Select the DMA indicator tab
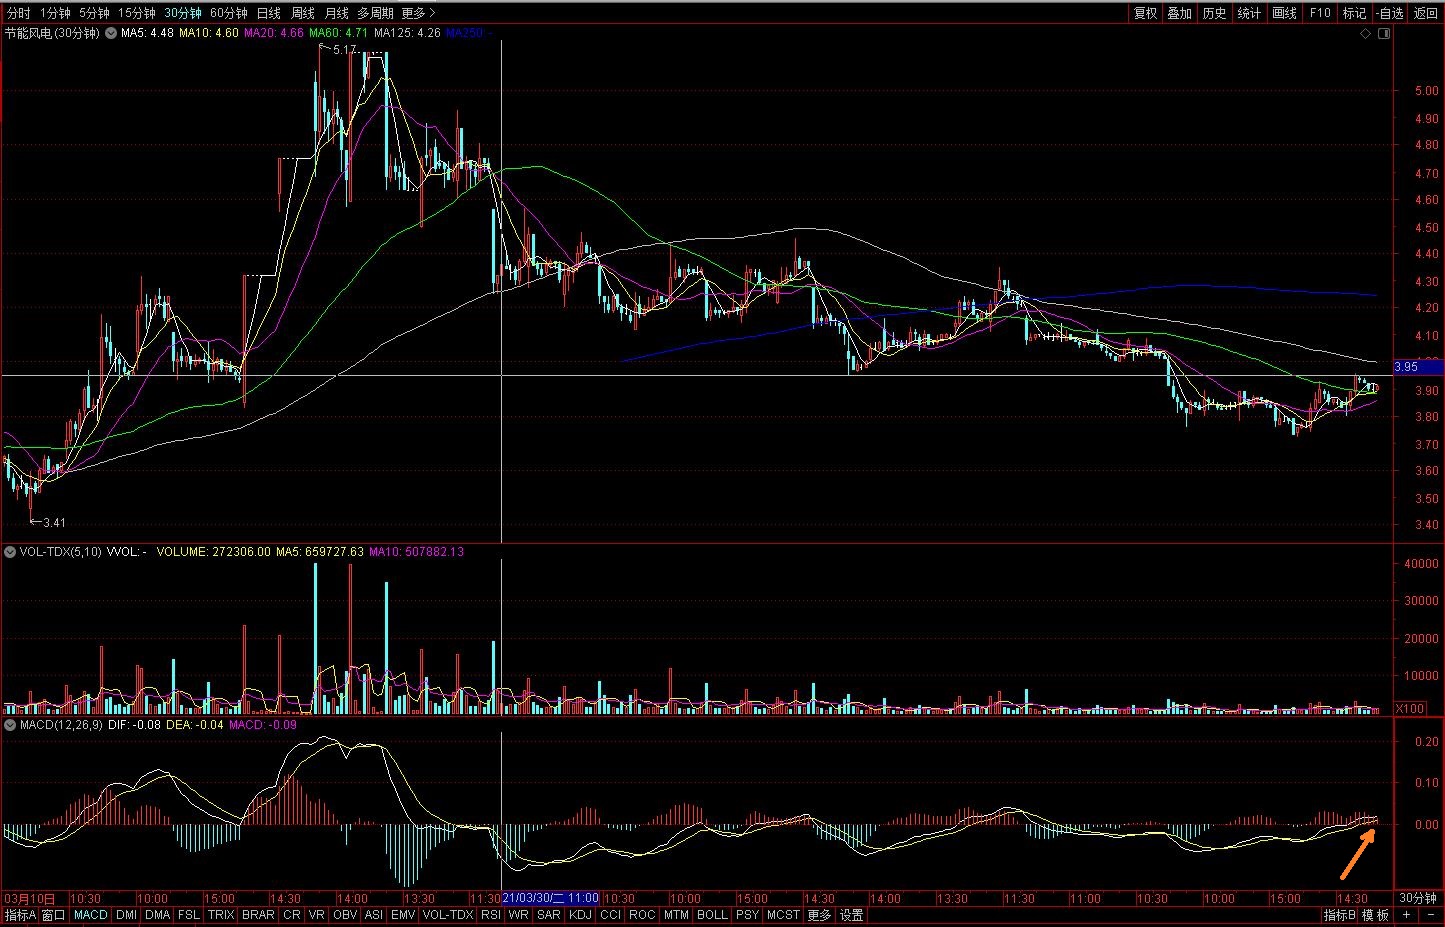 [157, 915]
